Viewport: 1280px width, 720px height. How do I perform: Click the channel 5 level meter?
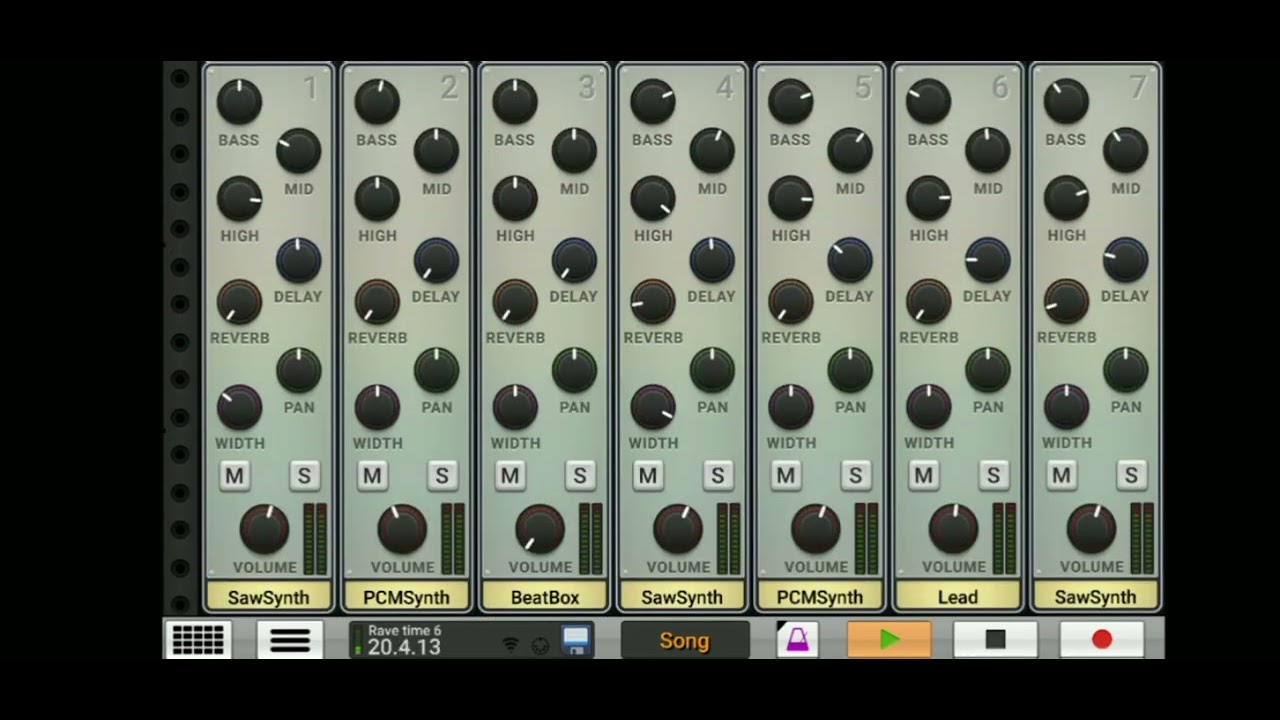[x=867, y=539]
